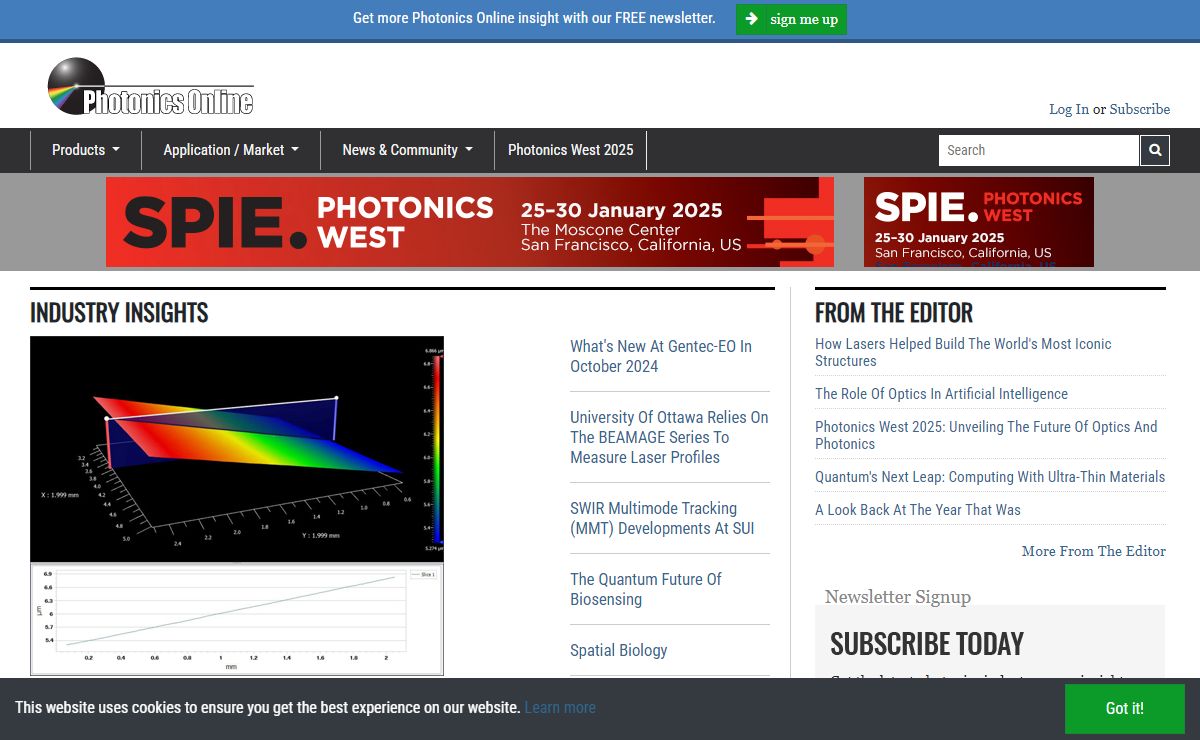Click the Photonics Online logo
The image size is (1200, 740).
151,87
